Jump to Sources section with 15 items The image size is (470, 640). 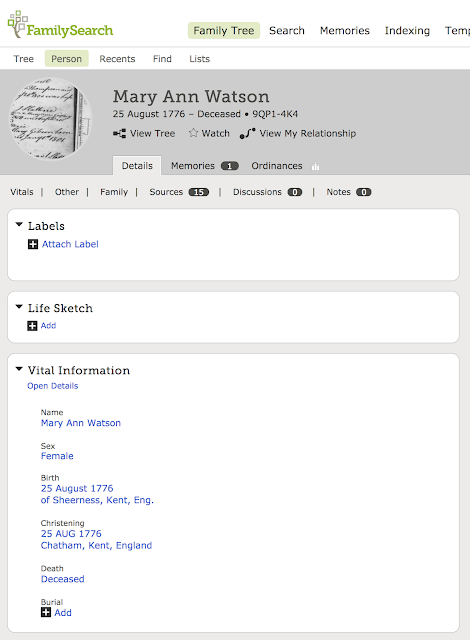click(x=179, y=192)
